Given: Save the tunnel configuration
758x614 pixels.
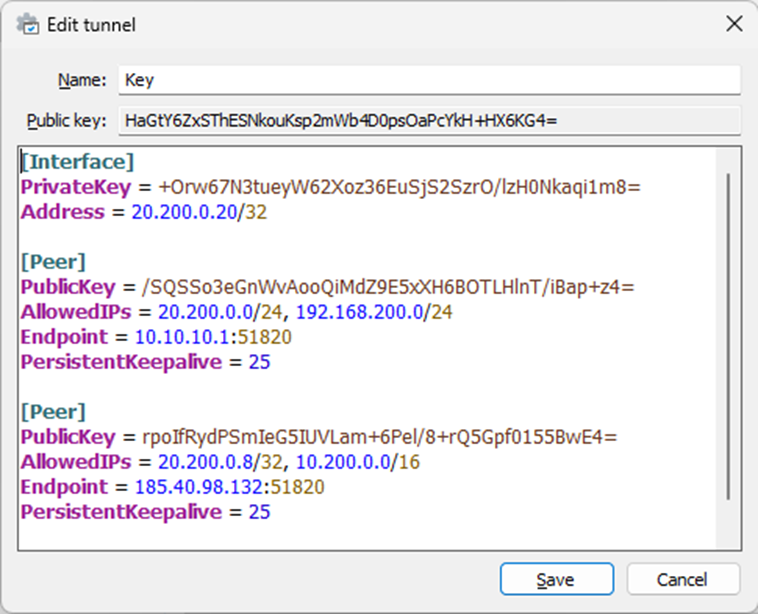Looking at the screenshot, I should coord(555,579).
